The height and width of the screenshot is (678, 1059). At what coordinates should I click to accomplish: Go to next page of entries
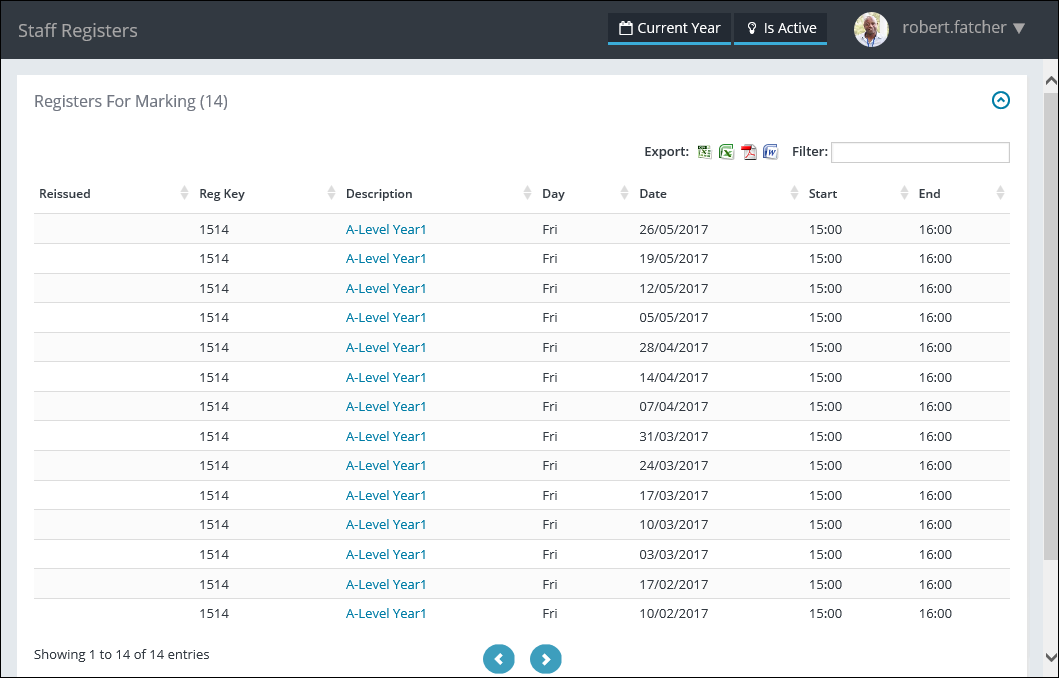point(546,659)
